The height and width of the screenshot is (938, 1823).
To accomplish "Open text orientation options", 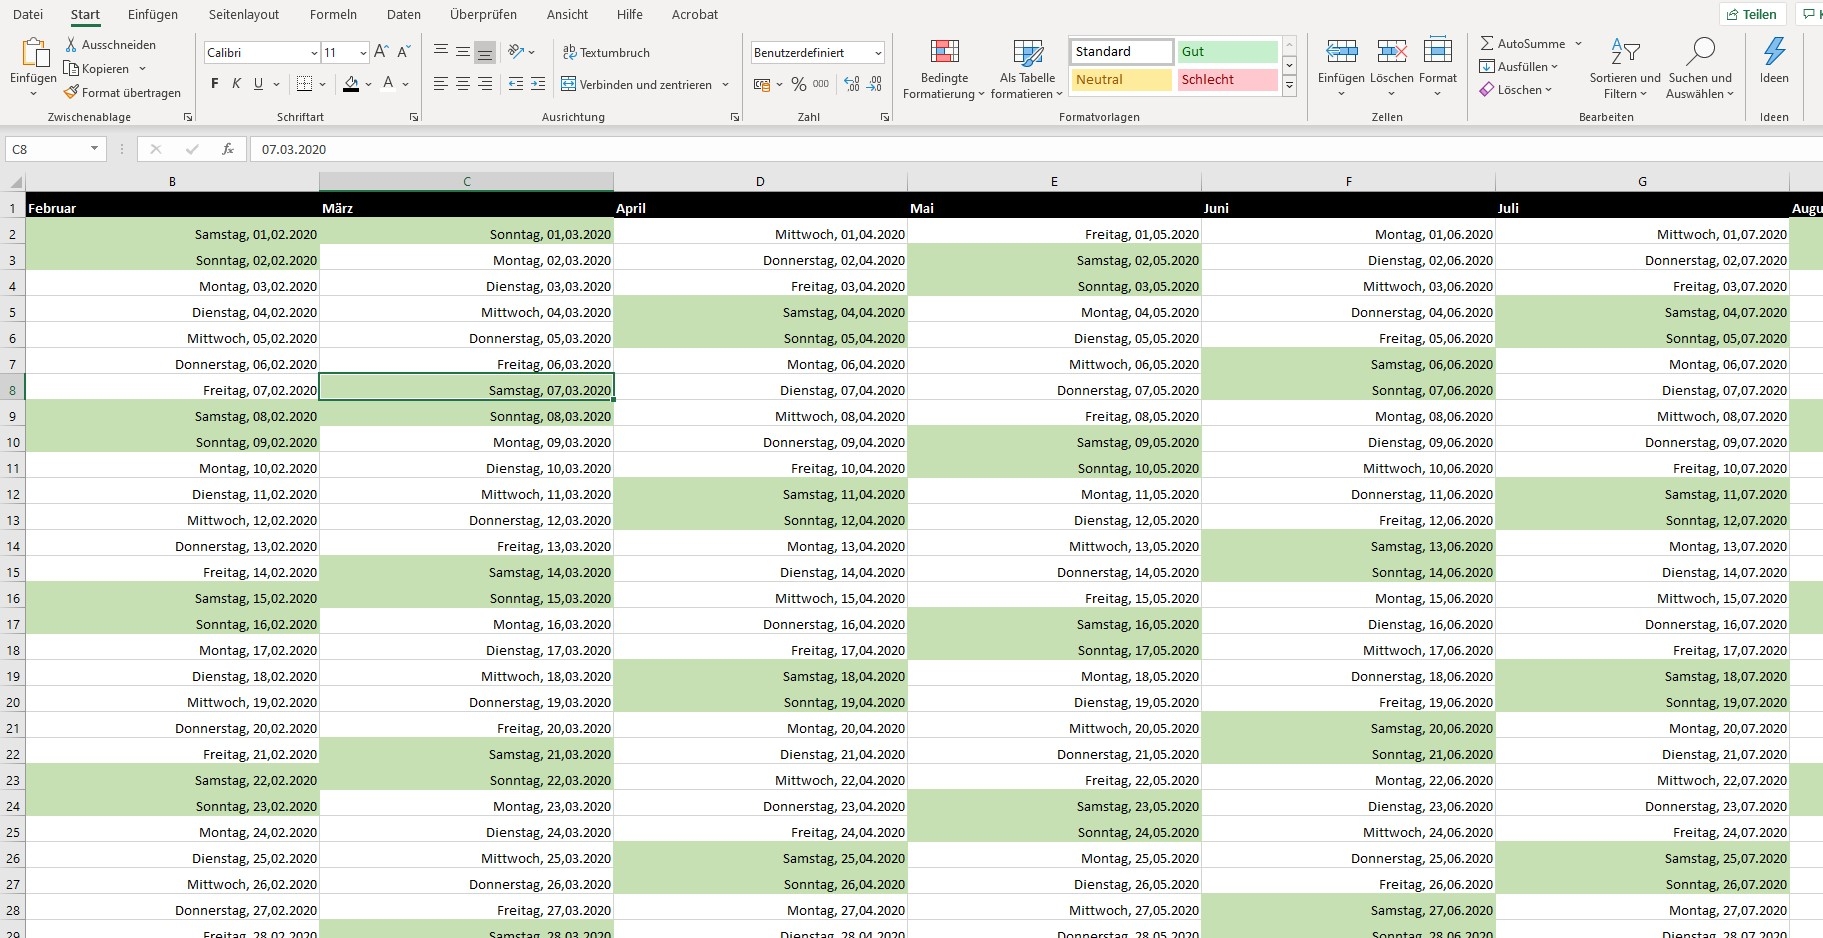I will coord(521,52).
